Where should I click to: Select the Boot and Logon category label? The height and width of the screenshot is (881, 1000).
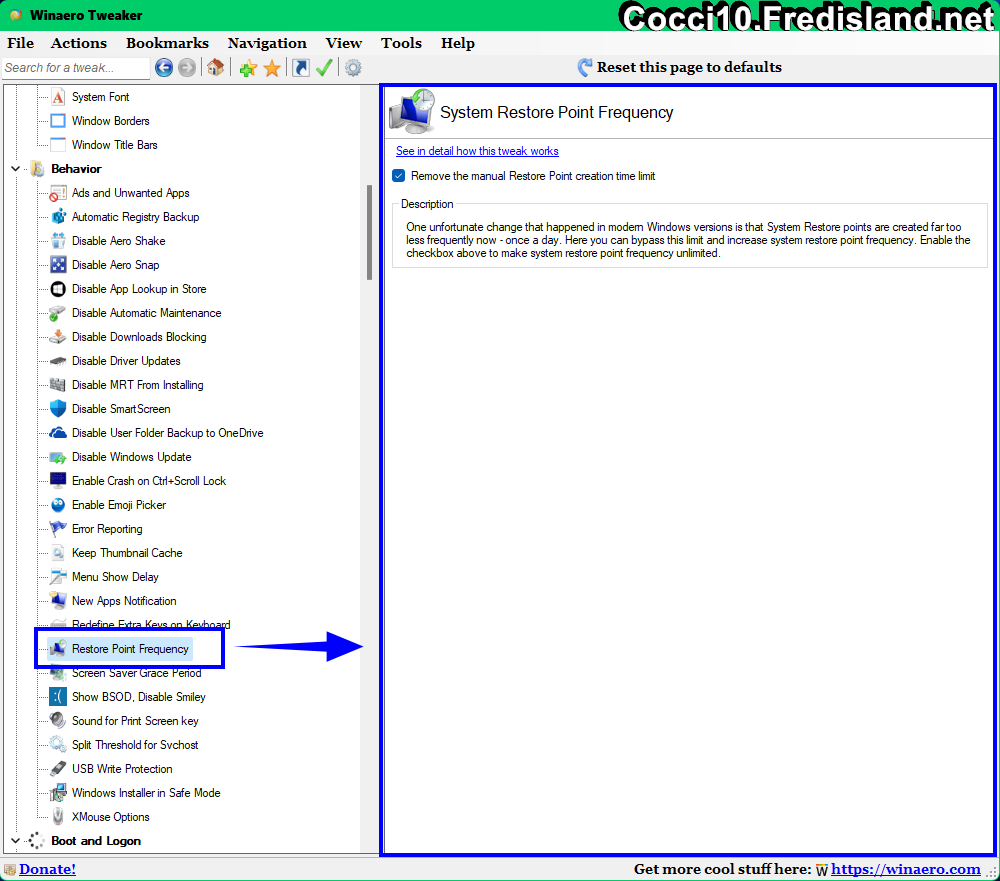point(96,841)
